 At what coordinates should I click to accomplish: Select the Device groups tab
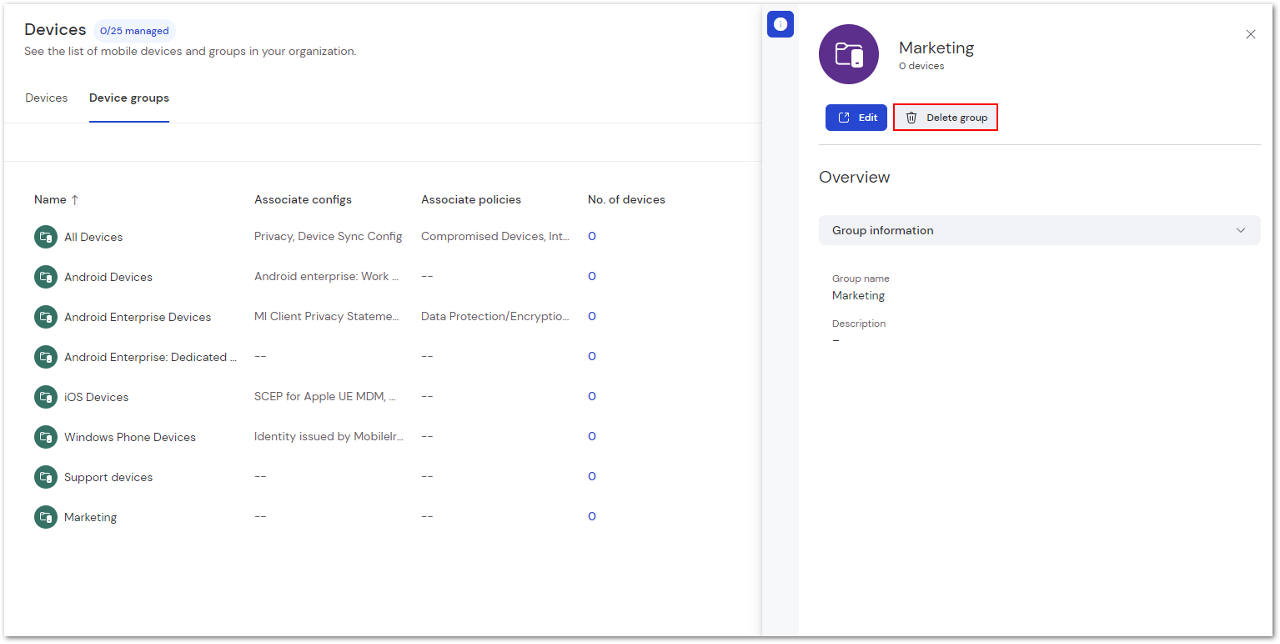(x=129, y=98)
